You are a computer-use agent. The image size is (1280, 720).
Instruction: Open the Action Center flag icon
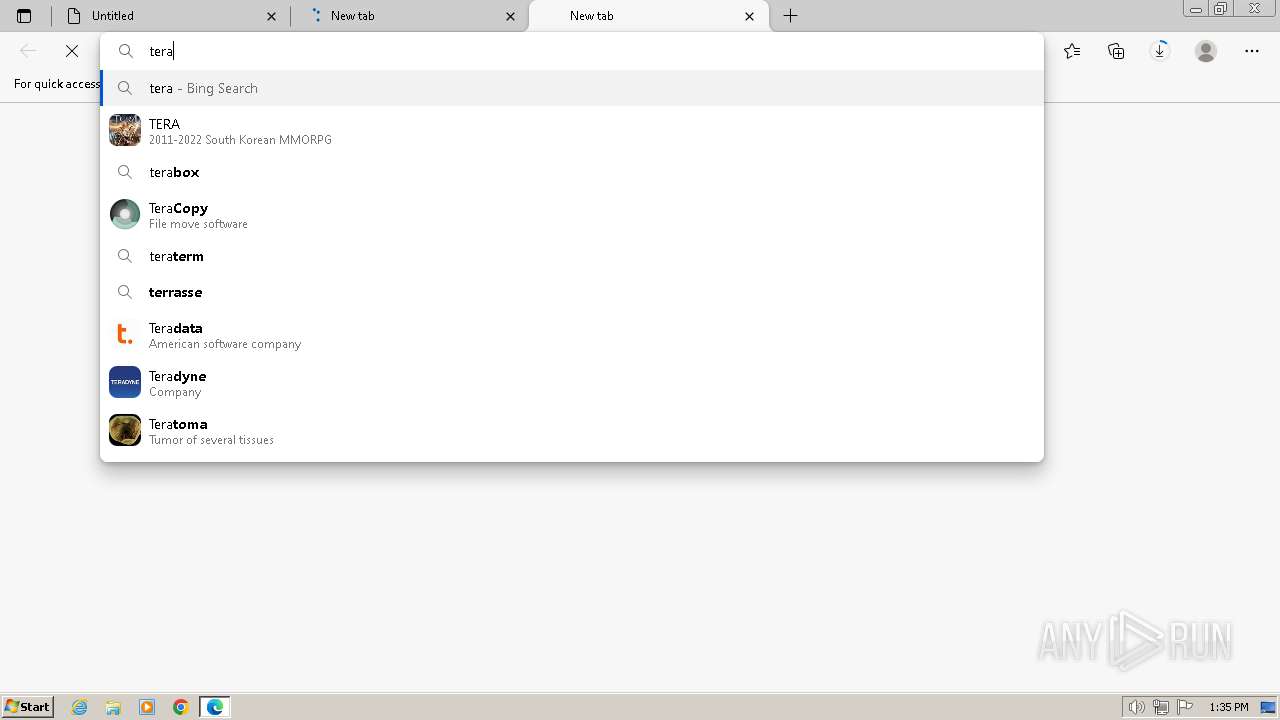pos(1185,707)
